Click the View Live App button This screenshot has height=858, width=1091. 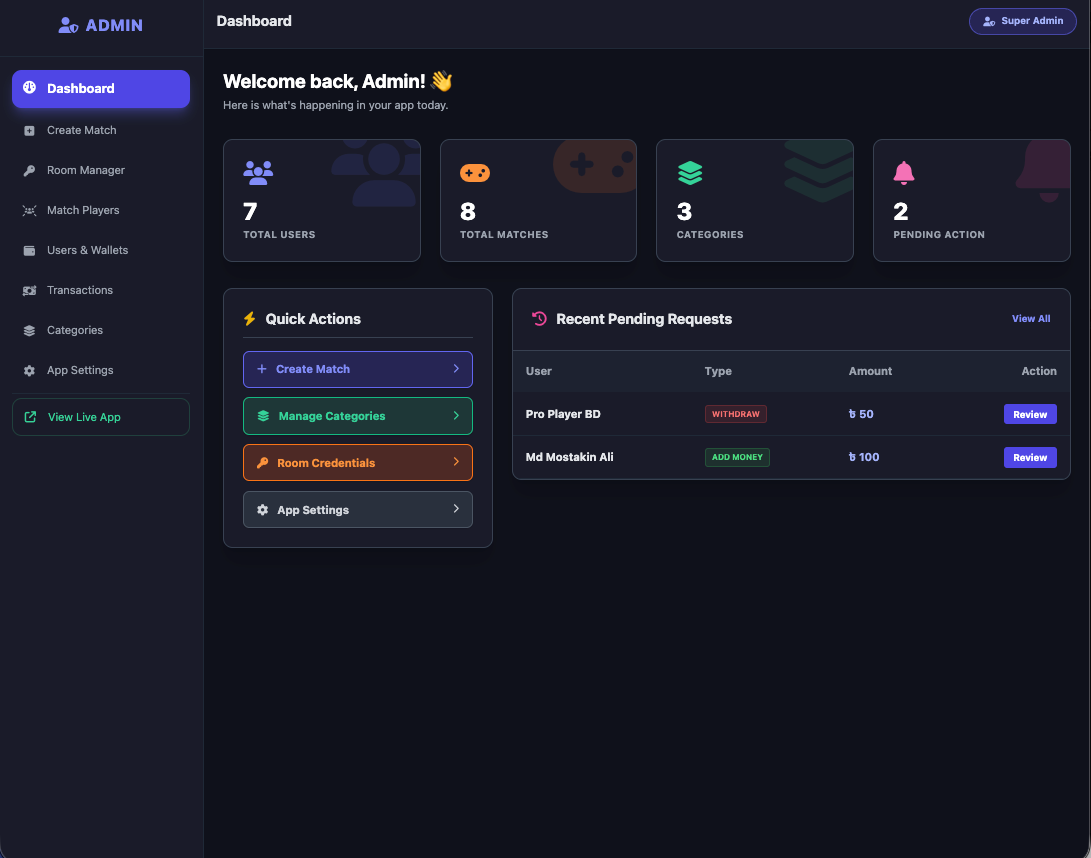click(101, 417)
